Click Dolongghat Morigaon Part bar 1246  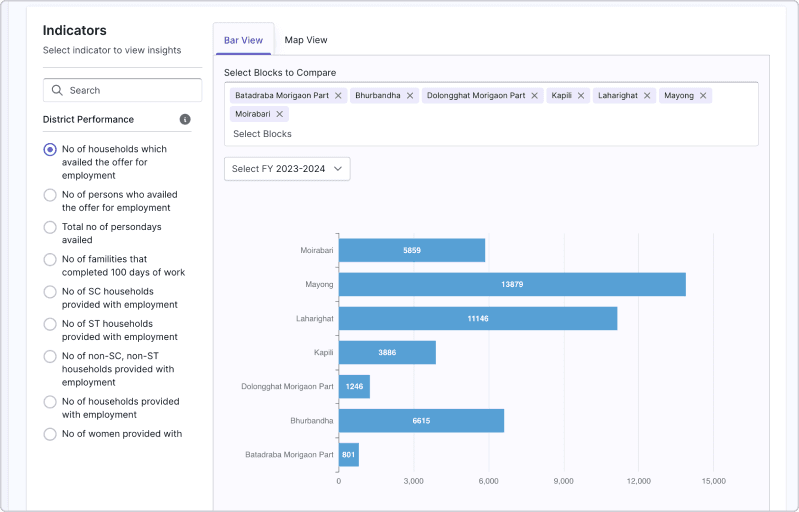[x=354, y=387]
